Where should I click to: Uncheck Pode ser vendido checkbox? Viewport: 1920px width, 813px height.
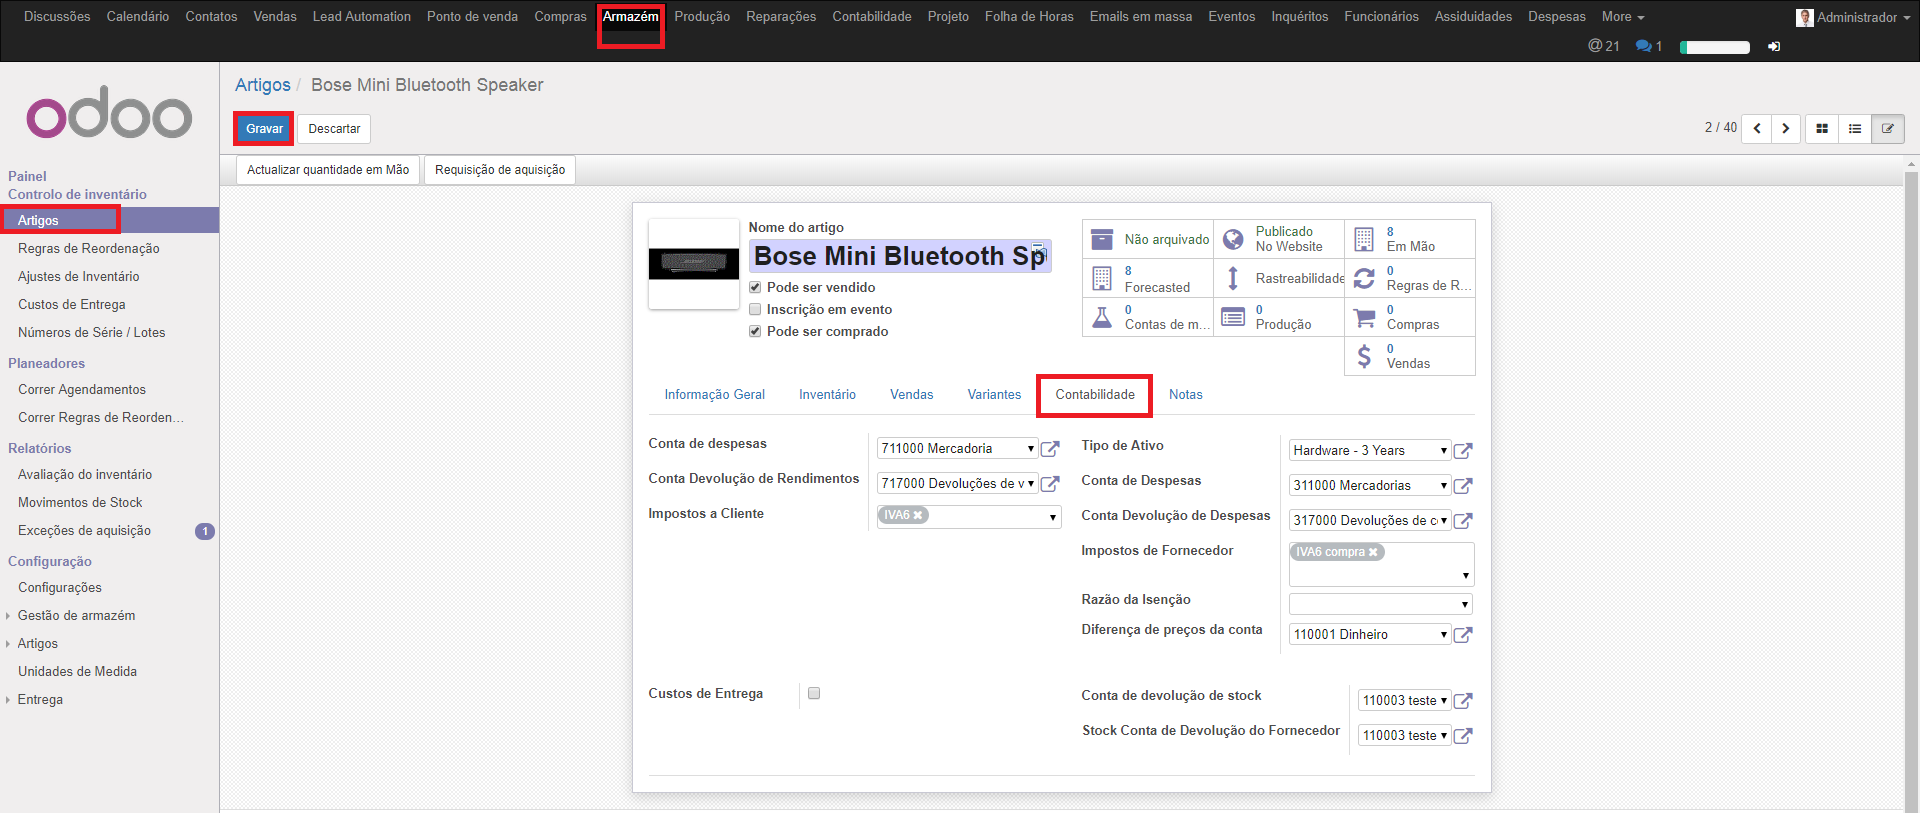(755, 288)
